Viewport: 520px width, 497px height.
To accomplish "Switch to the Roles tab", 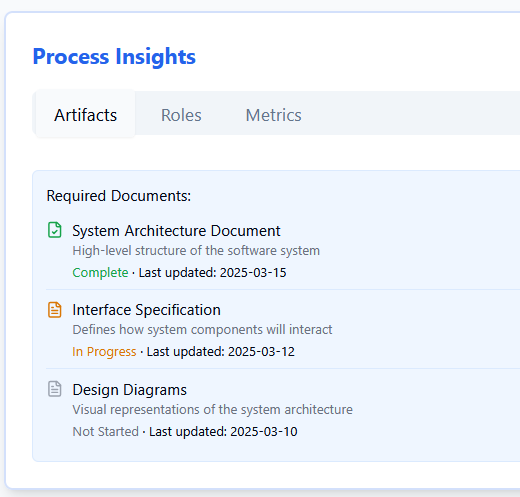I will click(x=181, y=115).
